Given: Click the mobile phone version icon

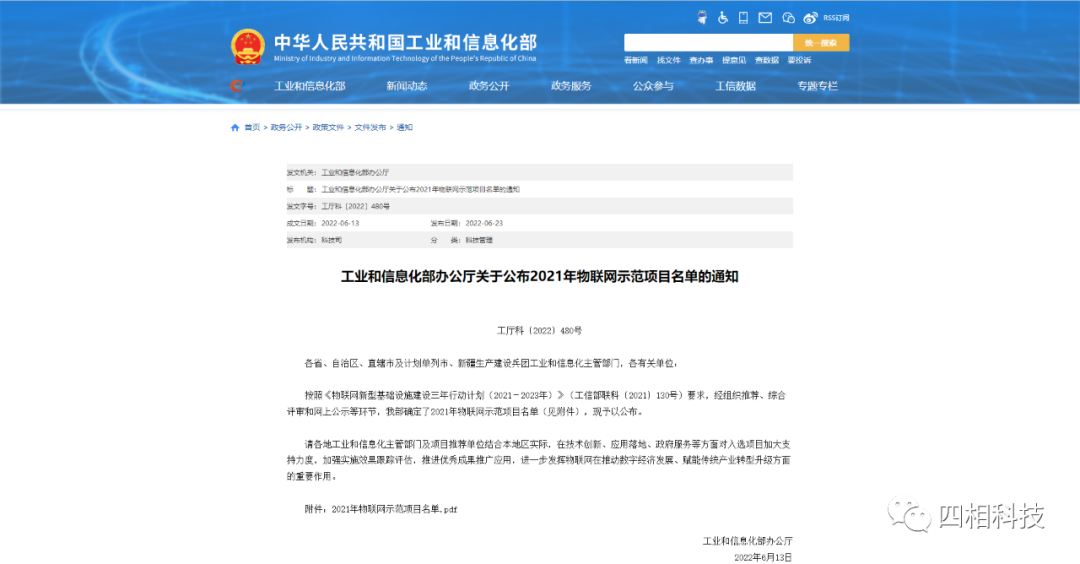Looking at the screenshot, I should [743, 18].
